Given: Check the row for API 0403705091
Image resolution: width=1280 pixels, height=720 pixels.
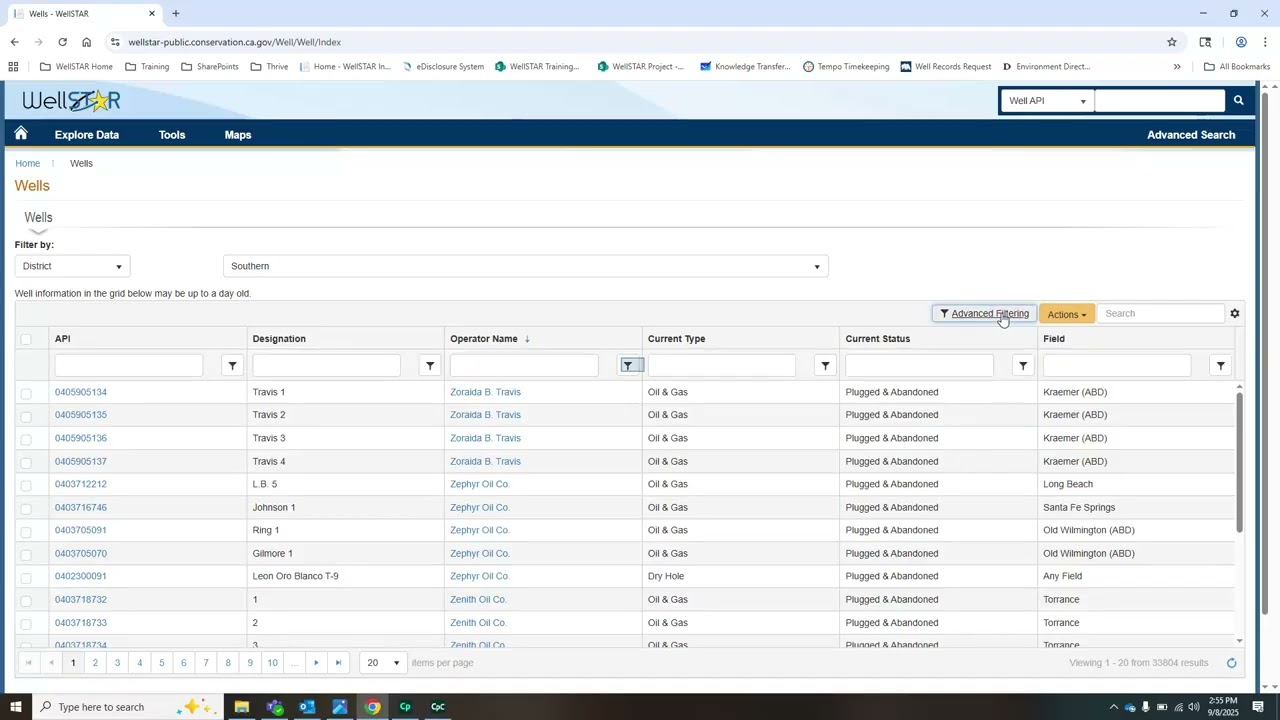Looking at the screenshot, I should [26, 531].
